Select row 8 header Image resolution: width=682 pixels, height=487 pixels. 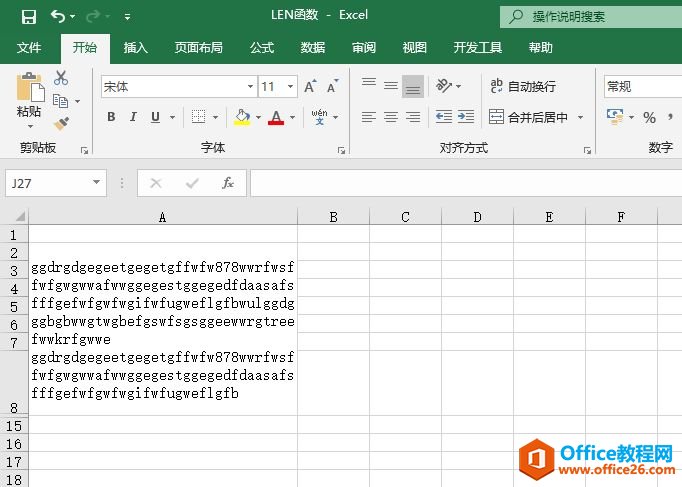pyautogui.click(x=14, y=382)
